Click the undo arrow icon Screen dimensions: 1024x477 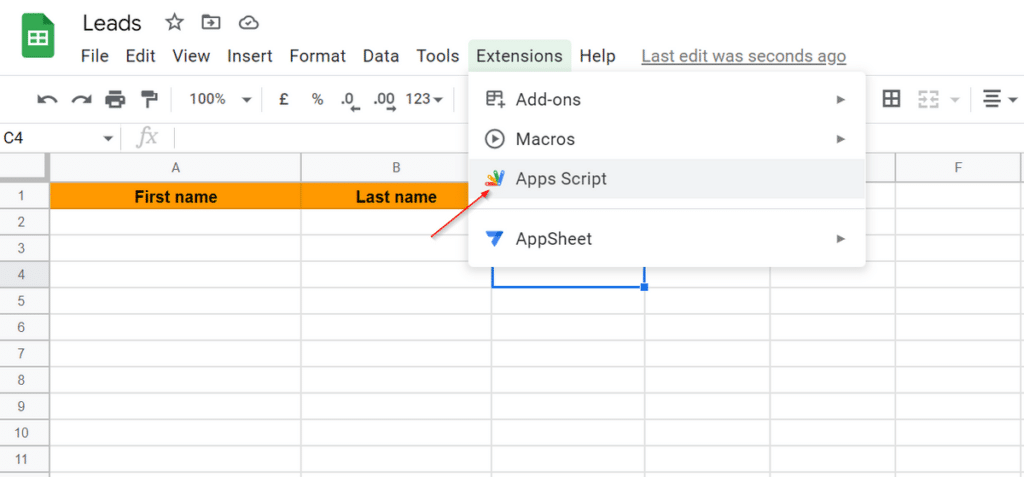pyautogui.click(x=47, y=99)
